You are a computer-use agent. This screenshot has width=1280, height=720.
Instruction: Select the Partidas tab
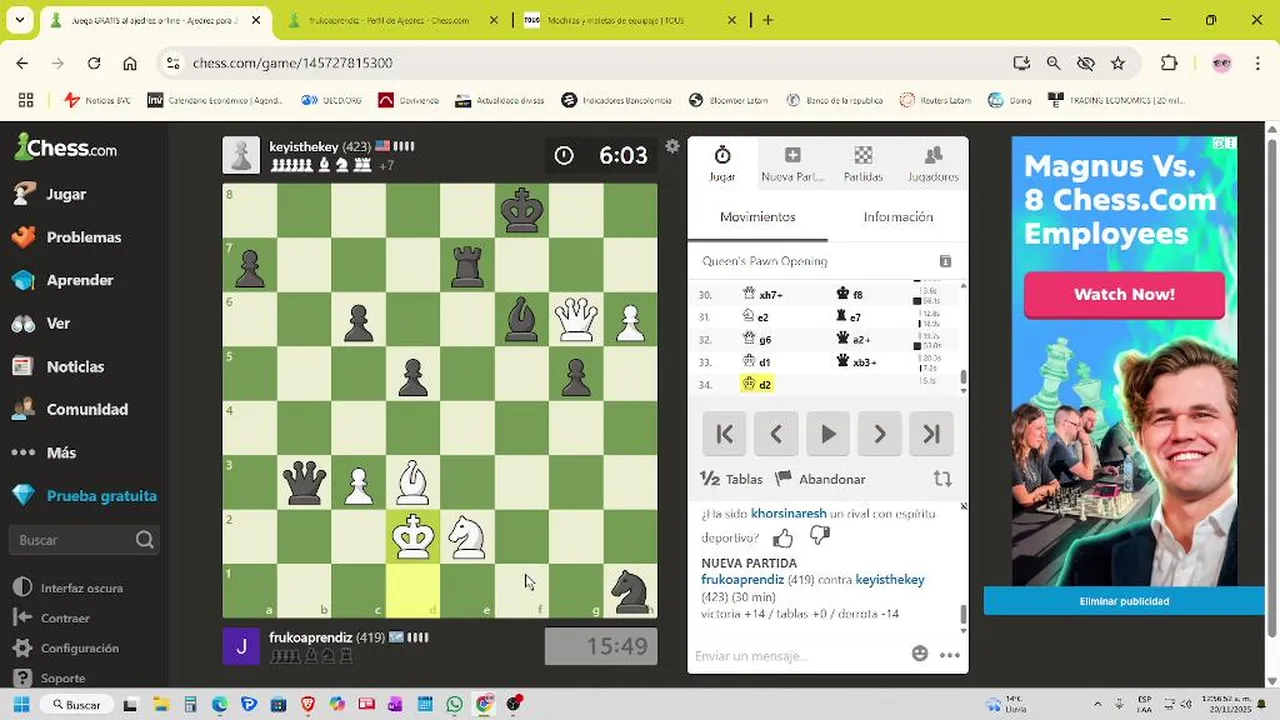(x=863, y=163)
